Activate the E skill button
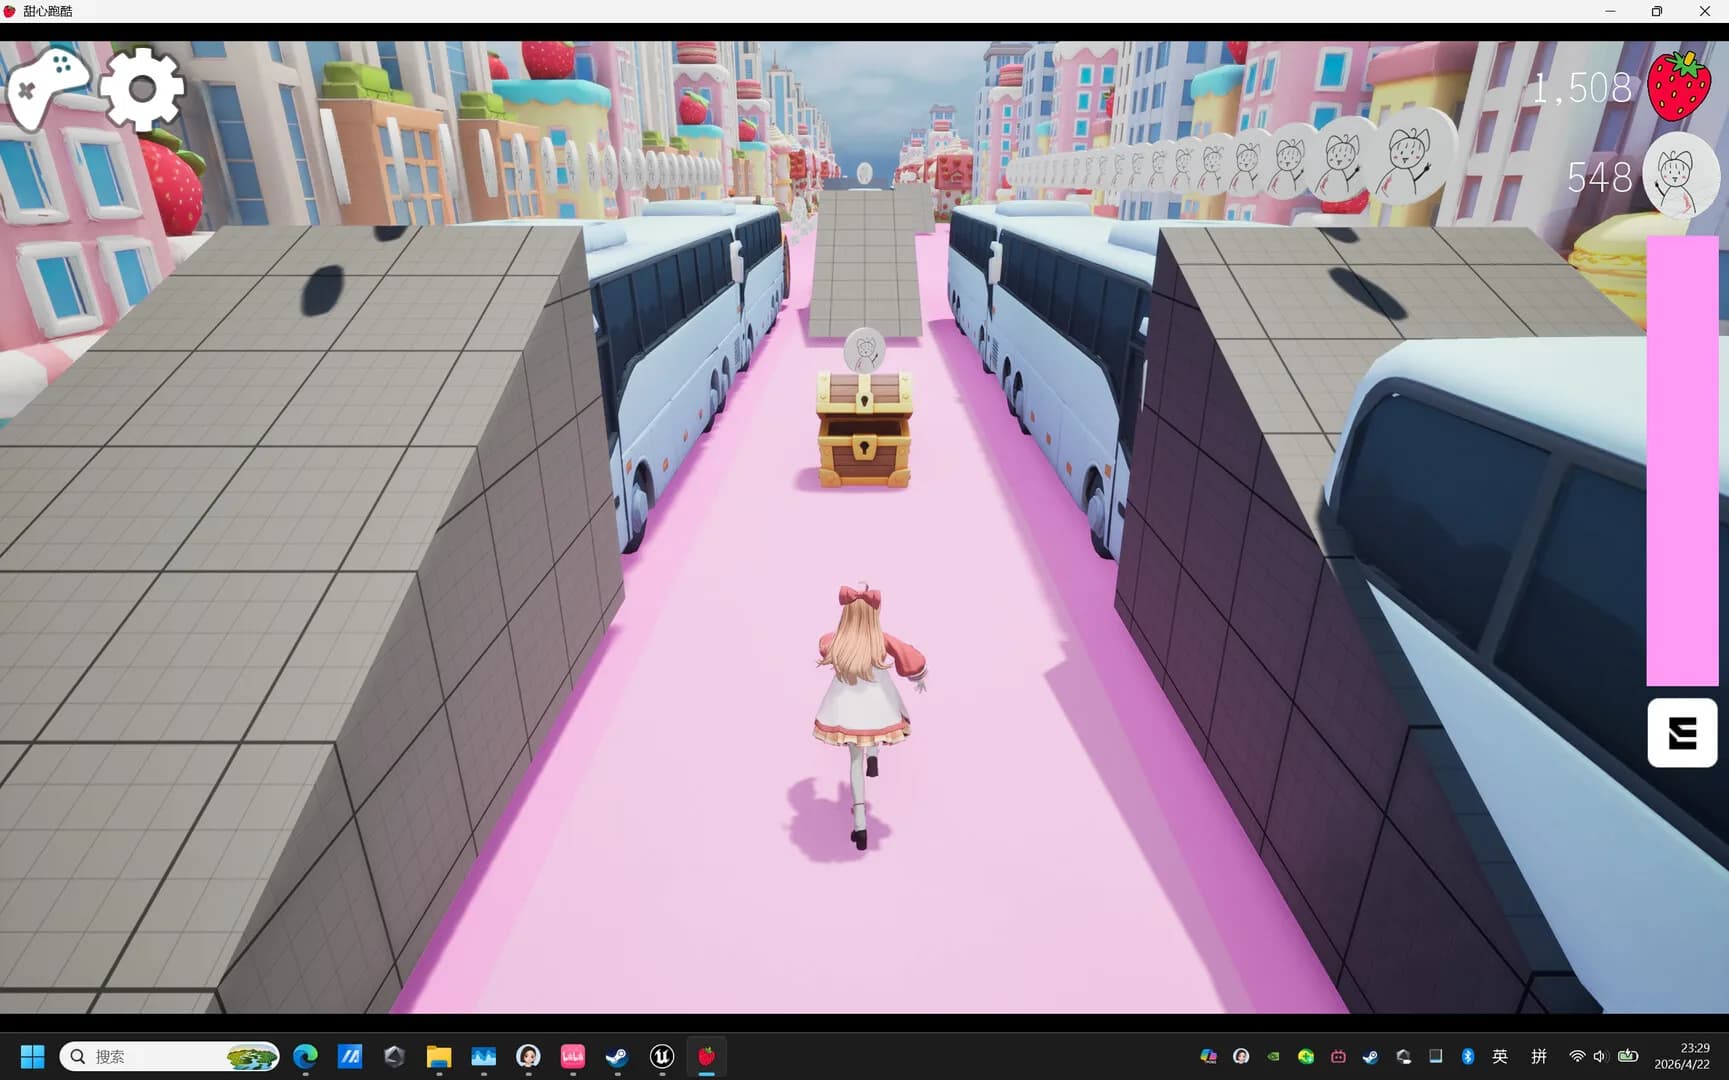 pos(1682,733)
